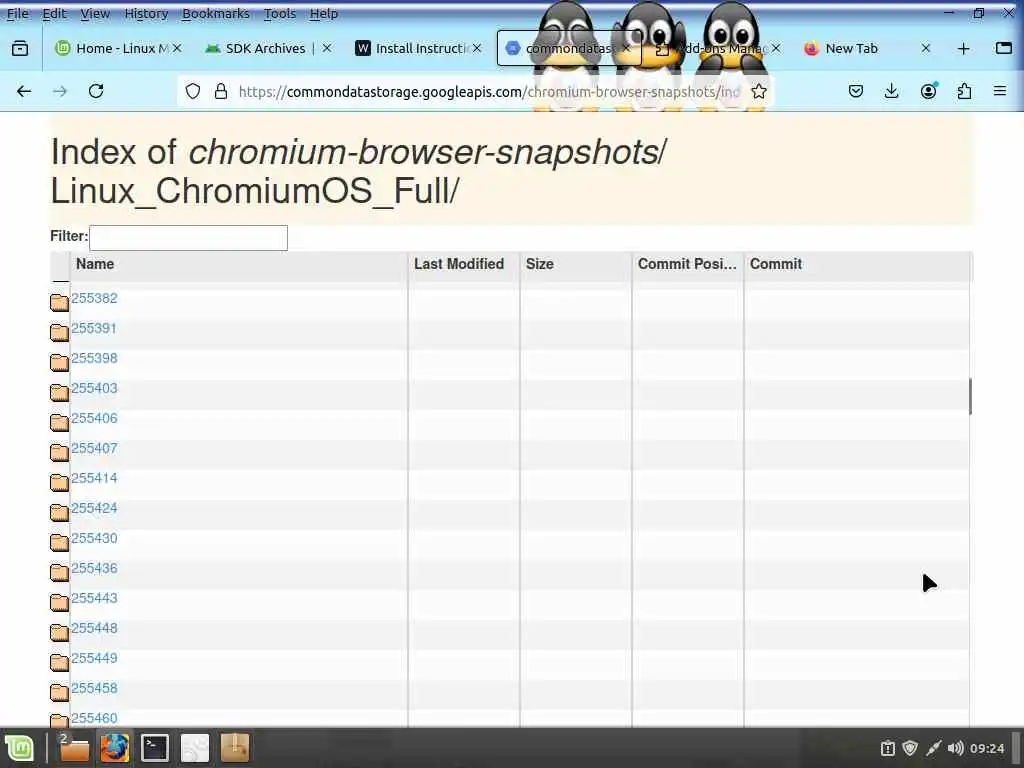Open the View menu
The image size is (1024, 768).
click(x=95, y=14)
